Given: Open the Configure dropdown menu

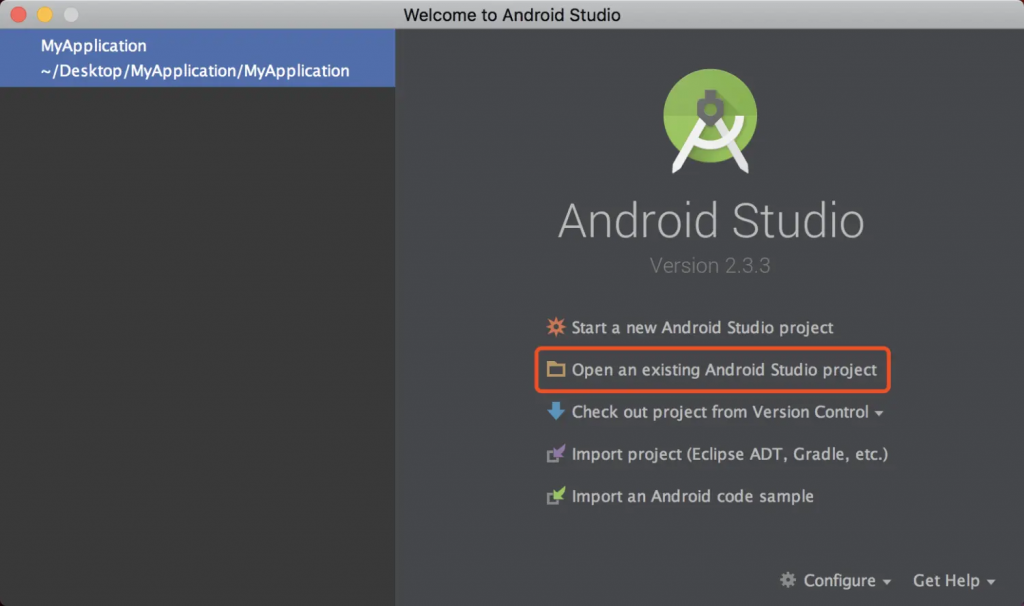Looking at the screenshot, I should pos(847,581).
